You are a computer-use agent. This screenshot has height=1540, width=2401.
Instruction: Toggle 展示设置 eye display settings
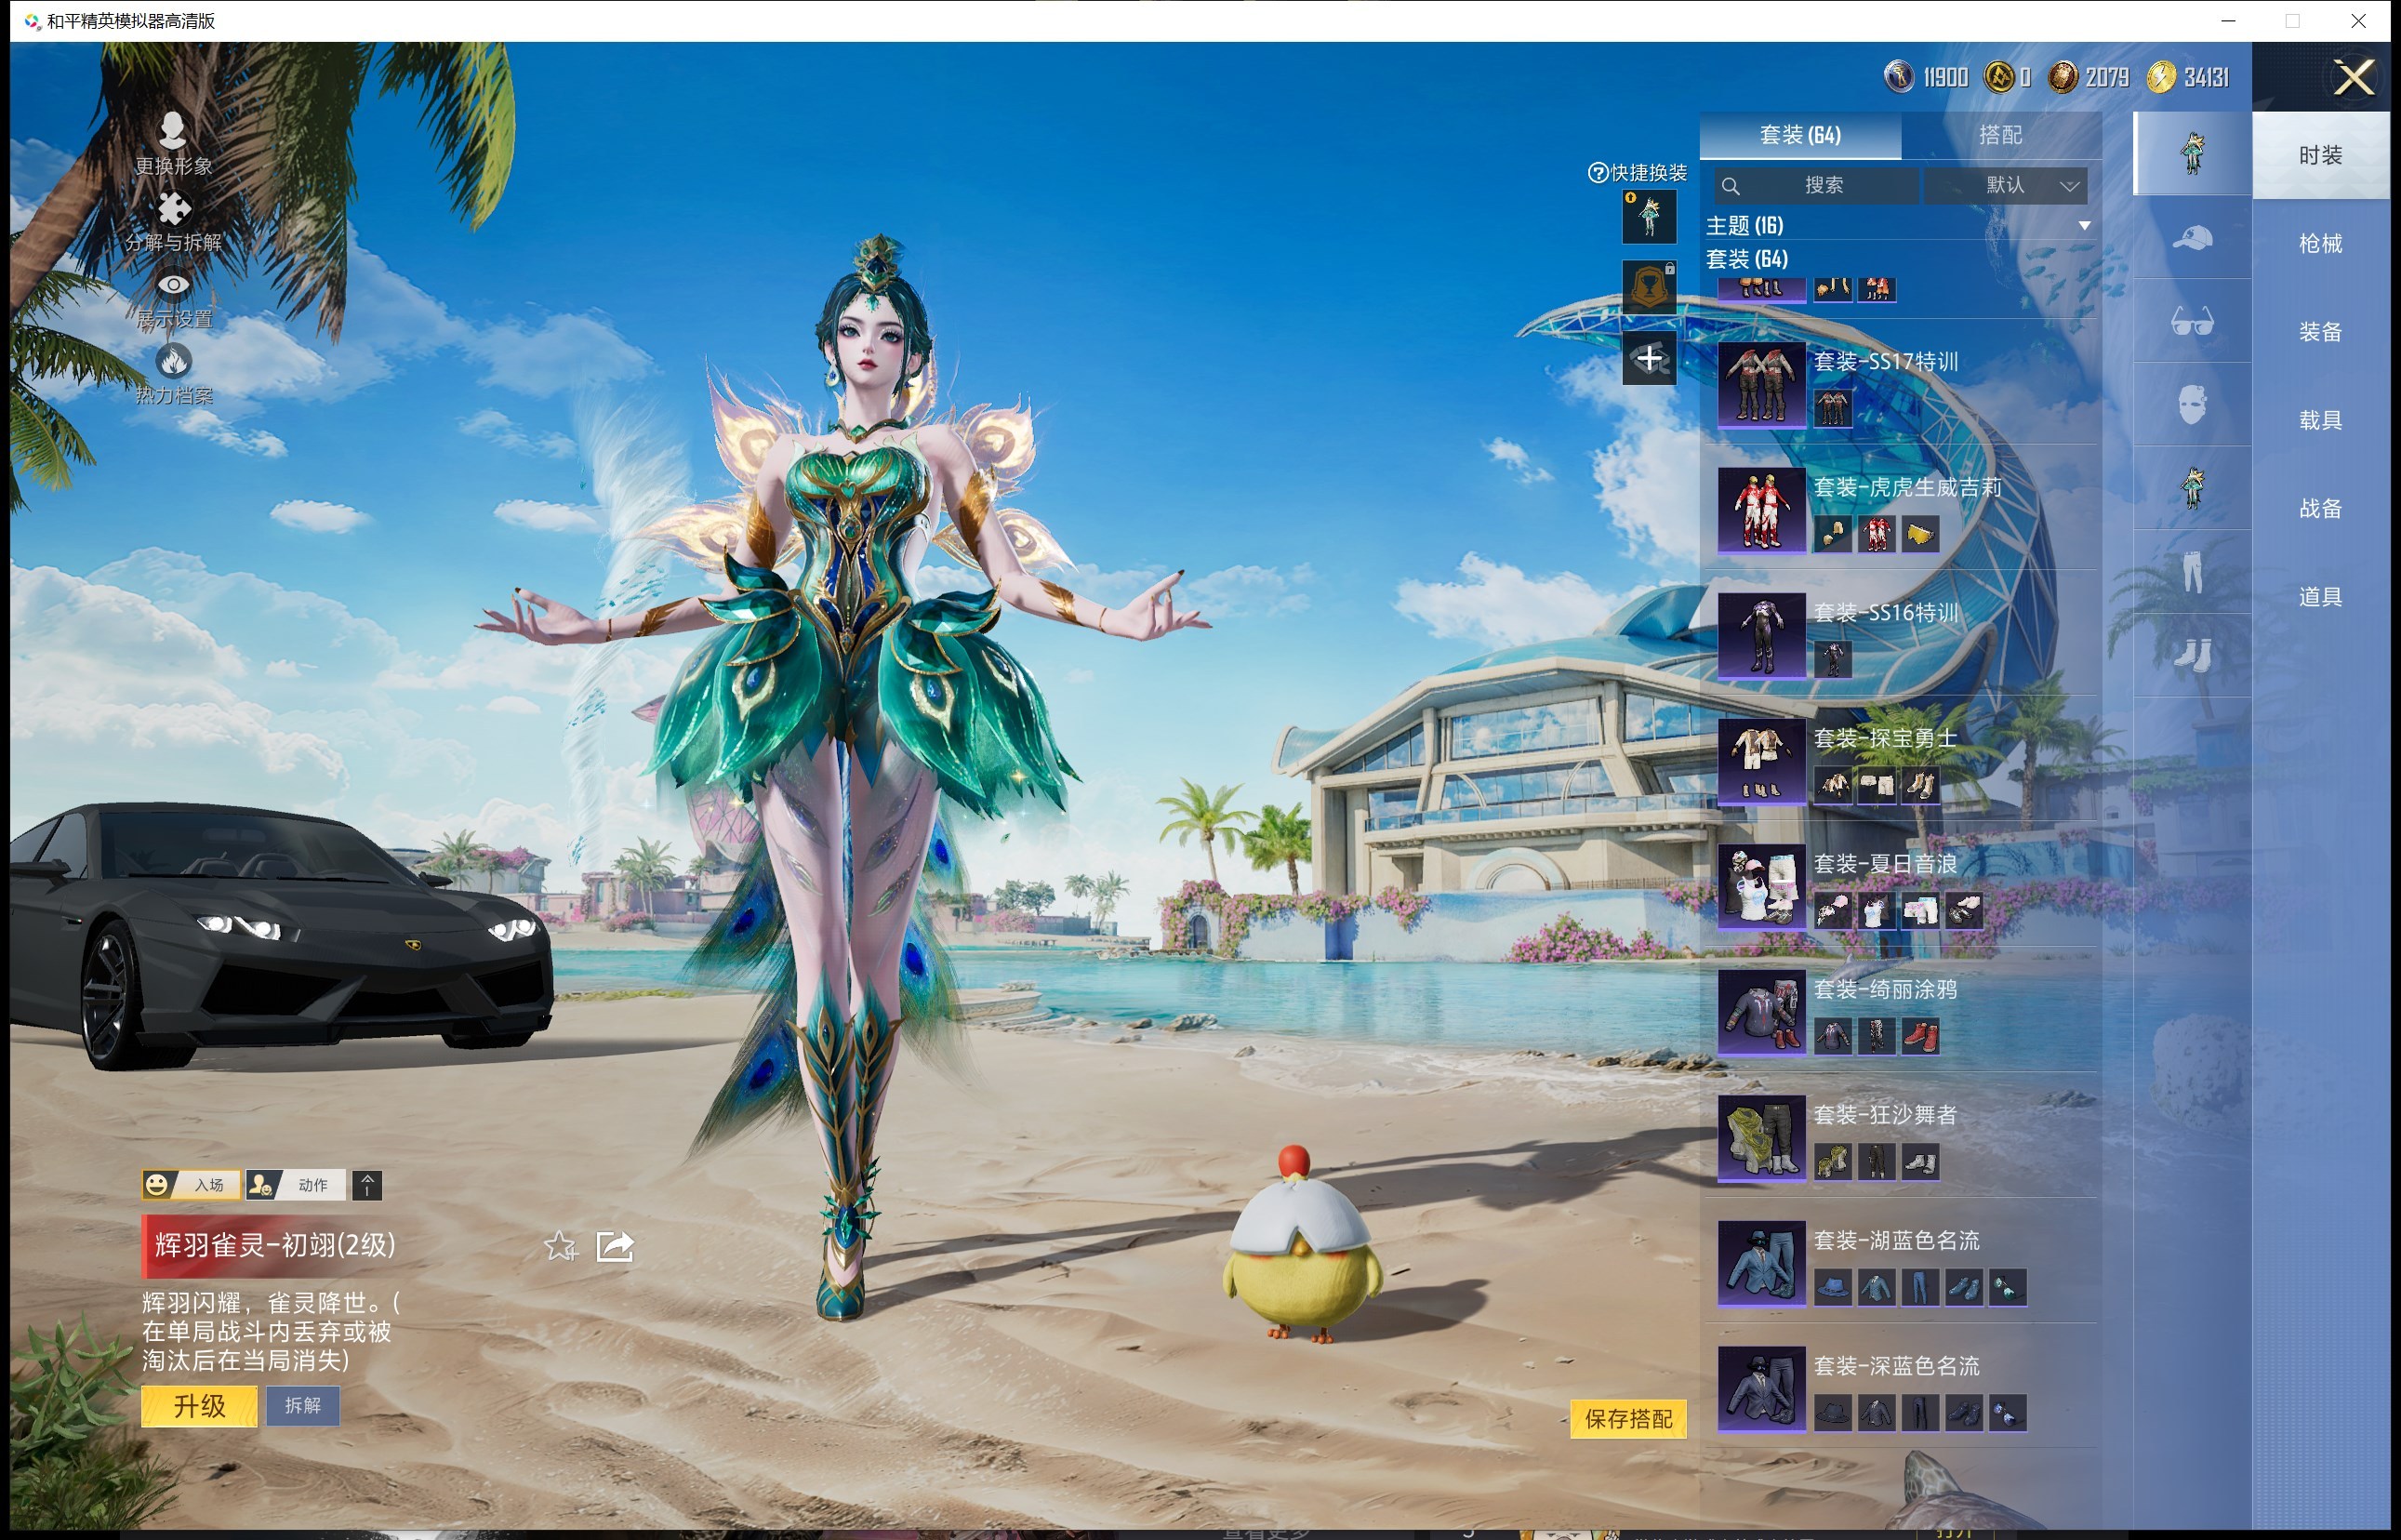[173, 285]
